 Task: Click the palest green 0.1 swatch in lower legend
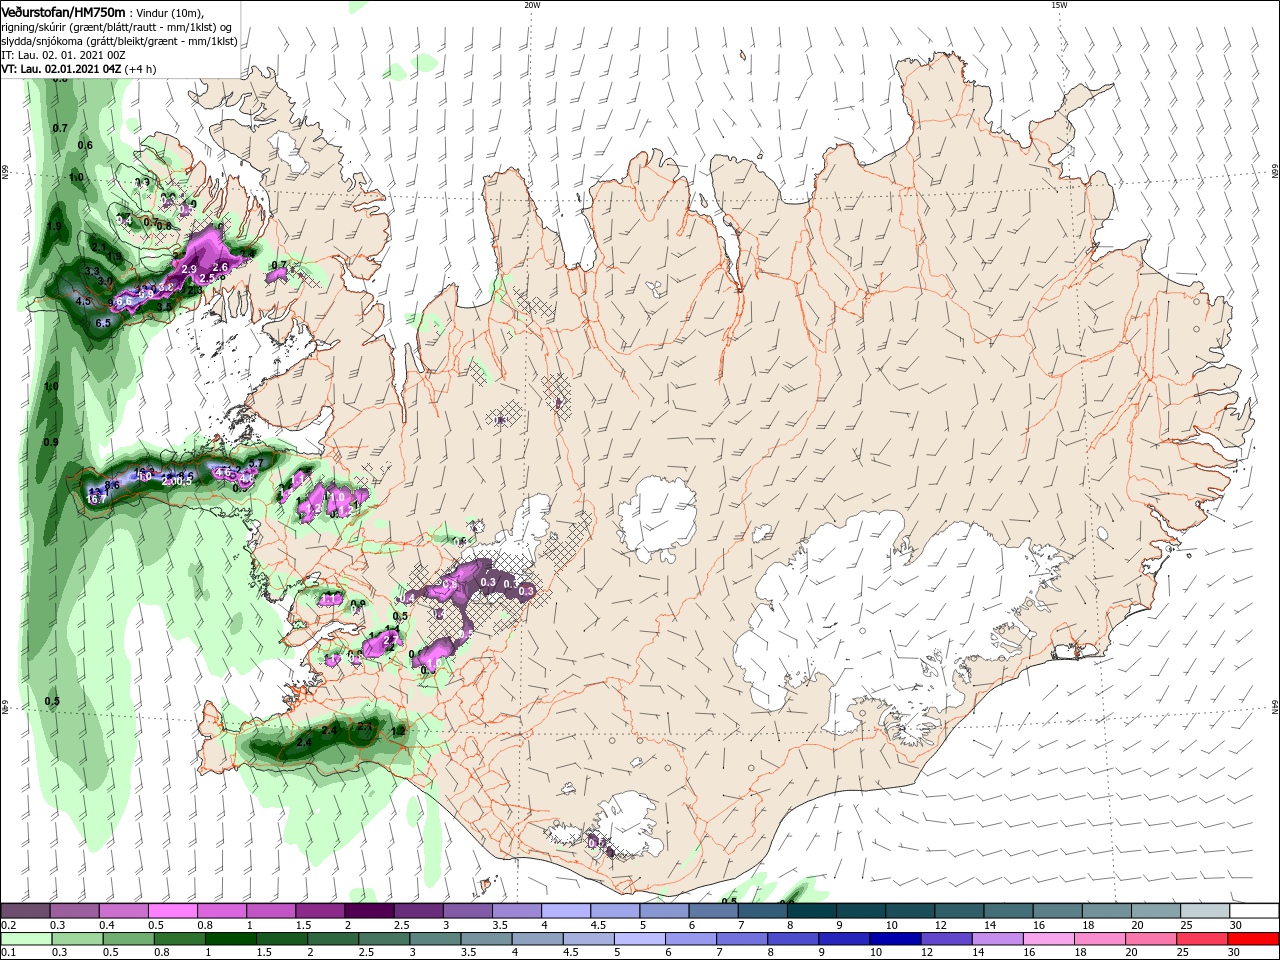pyautogui.click(x=26, y=939)
